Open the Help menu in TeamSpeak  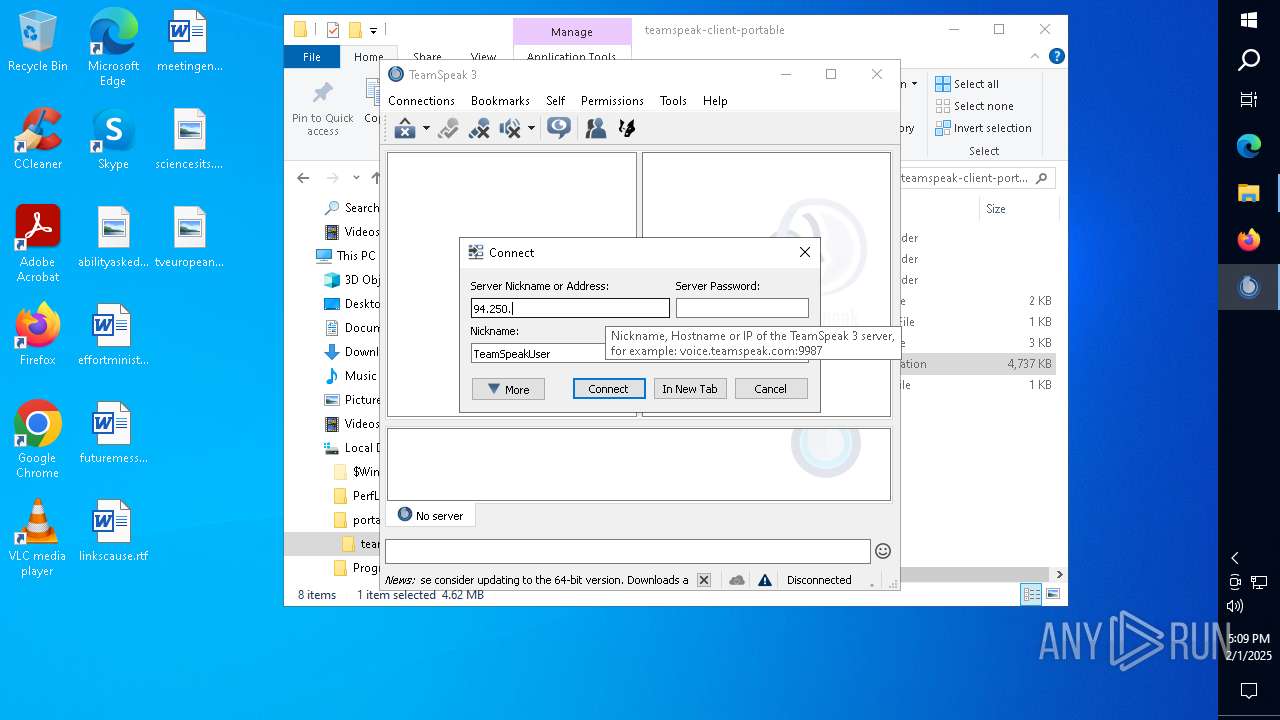point(715,101)
